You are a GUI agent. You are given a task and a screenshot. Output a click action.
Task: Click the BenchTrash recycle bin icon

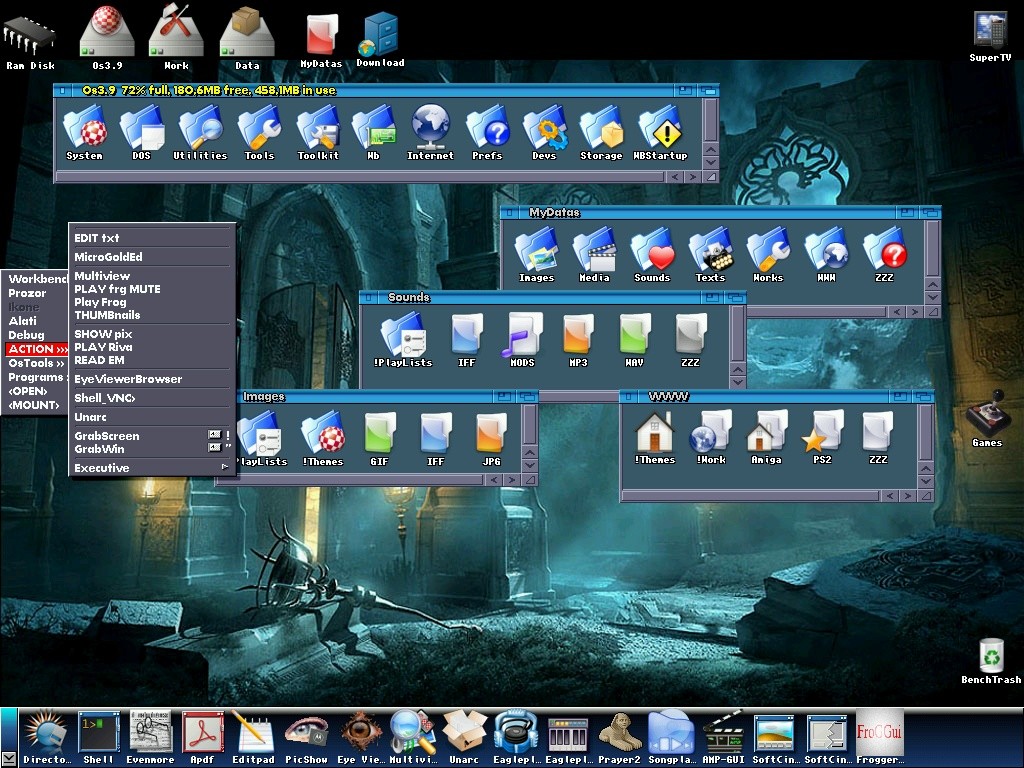click(x=991, y=661)
